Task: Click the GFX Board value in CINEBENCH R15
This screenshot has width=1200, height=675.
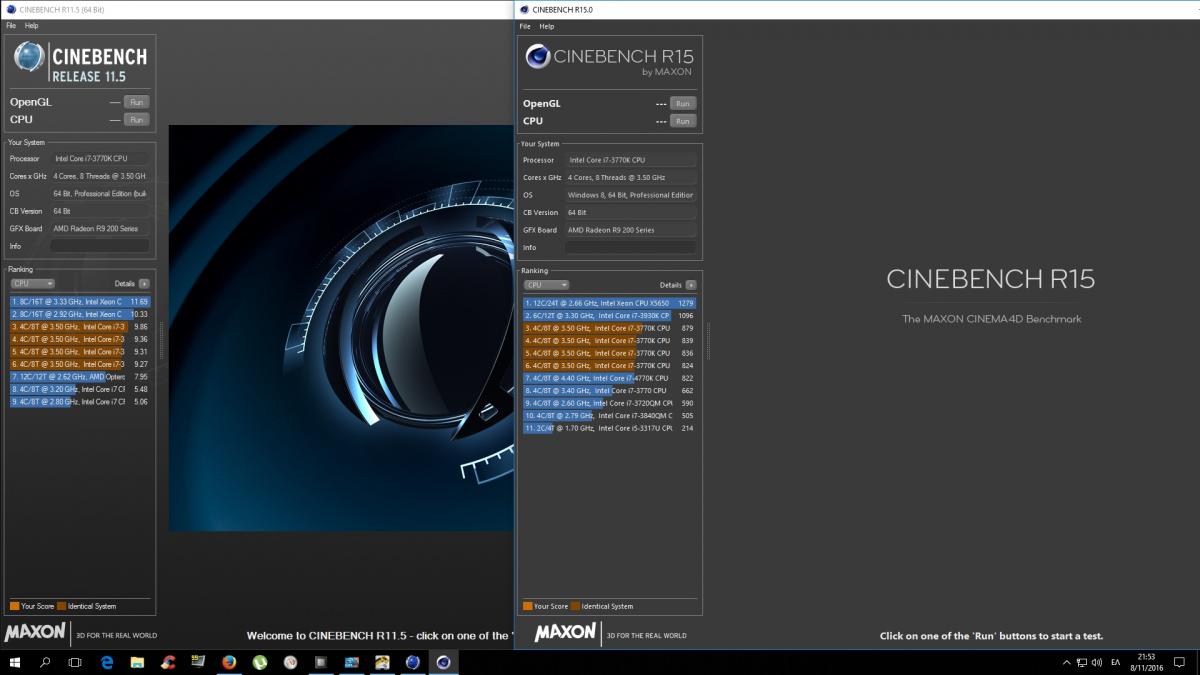Action: [x=630, y=230]
